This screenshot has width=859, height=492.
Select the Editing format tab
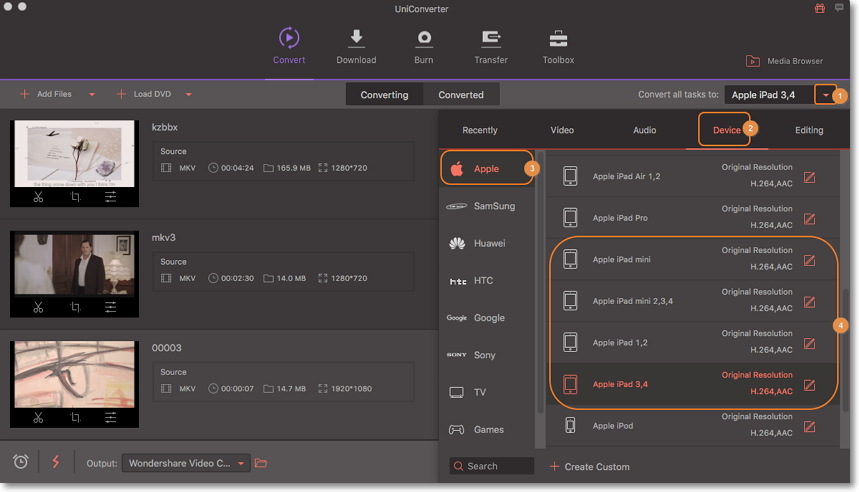coord(809,130)
